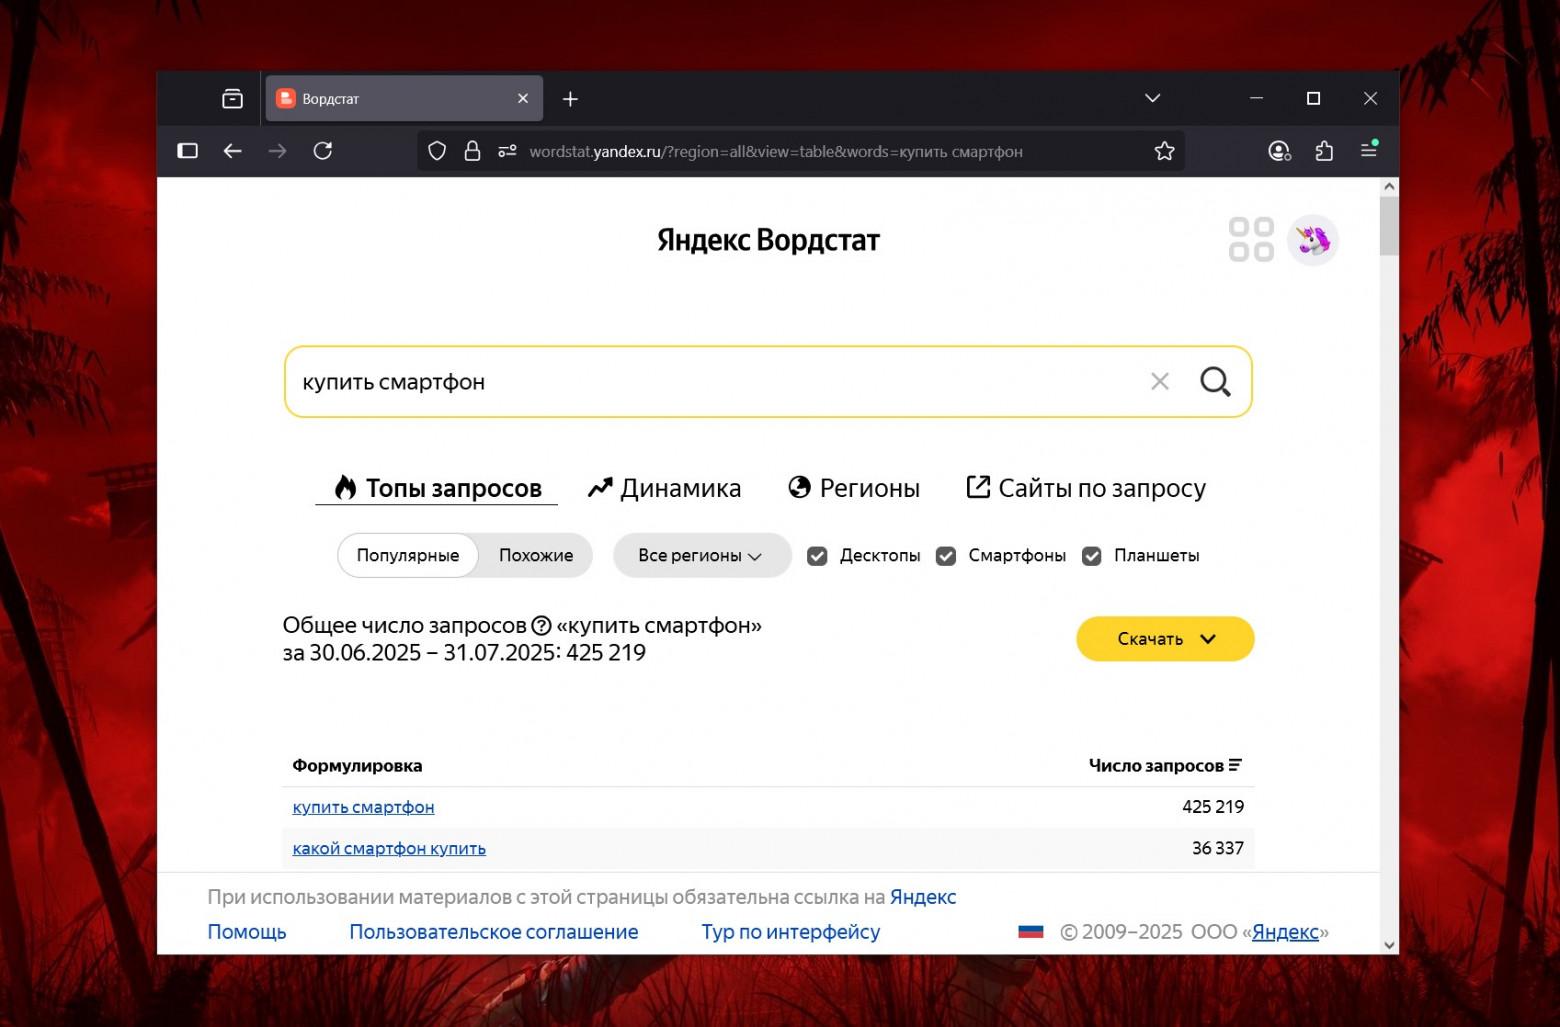The image size is (1560, 1027).
Task: Click the tracking protection shield icon
Action: (x=437, y=151)
